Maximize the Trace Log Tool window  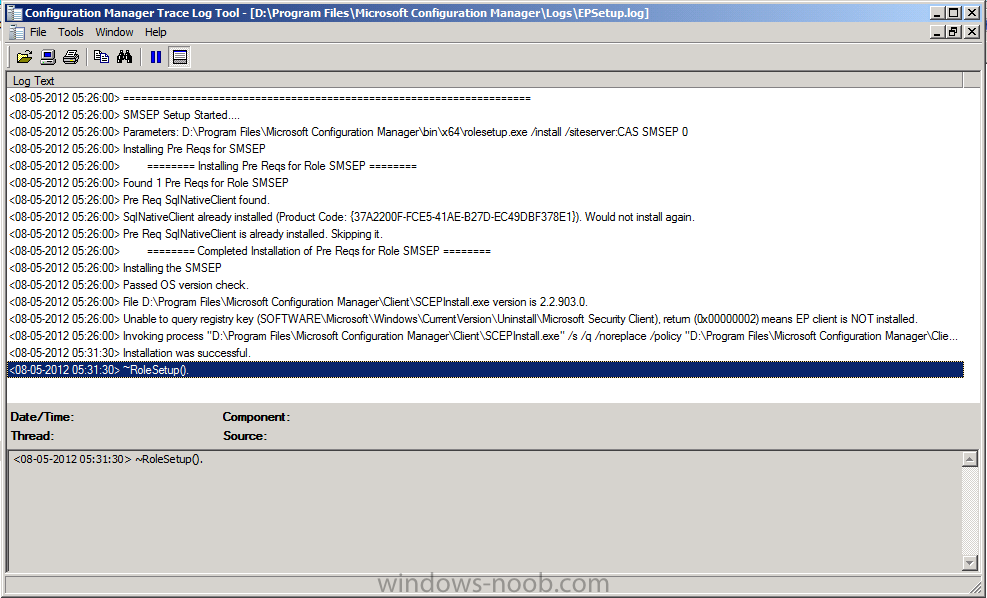pos(954,13)
